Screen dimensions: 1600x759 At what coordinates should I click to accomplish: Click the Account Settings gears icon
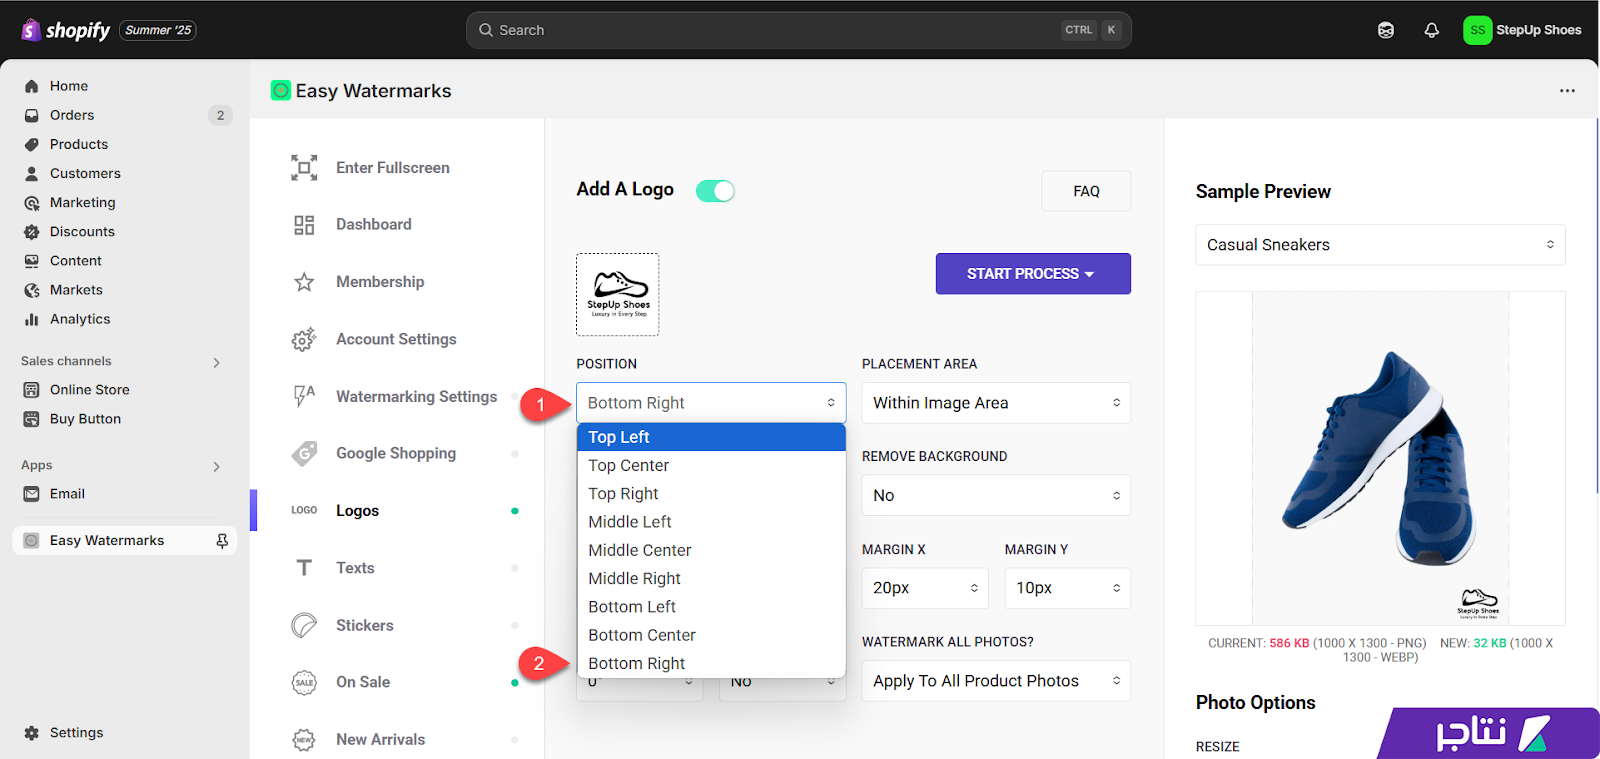[304, 339]
